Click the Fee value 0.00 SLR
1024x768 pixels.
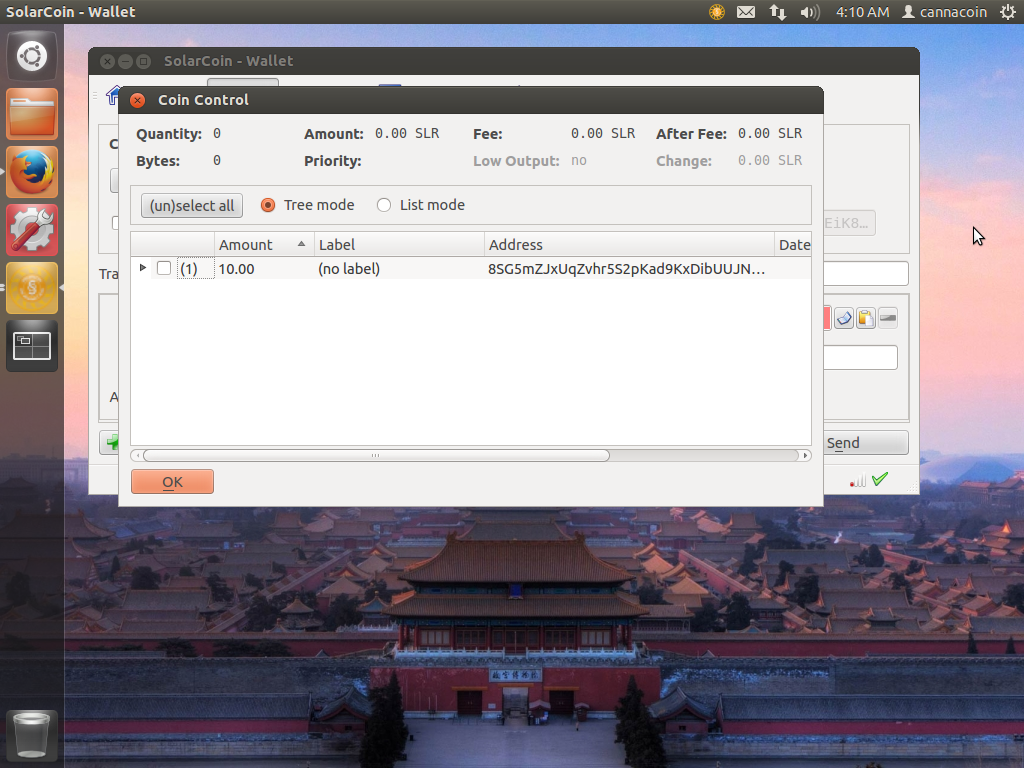[x=603, y=133]
